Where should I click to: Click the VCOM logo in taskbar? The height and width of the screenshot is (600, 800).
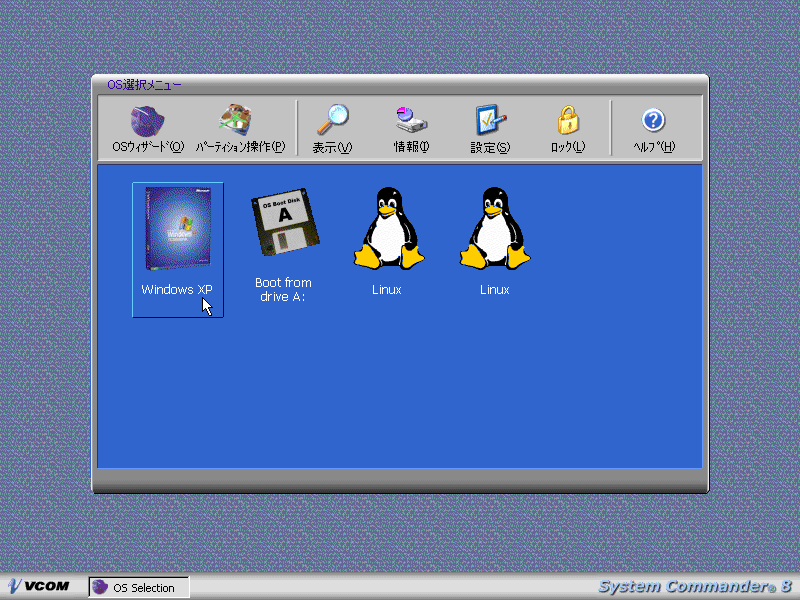[x=39, y=586]
